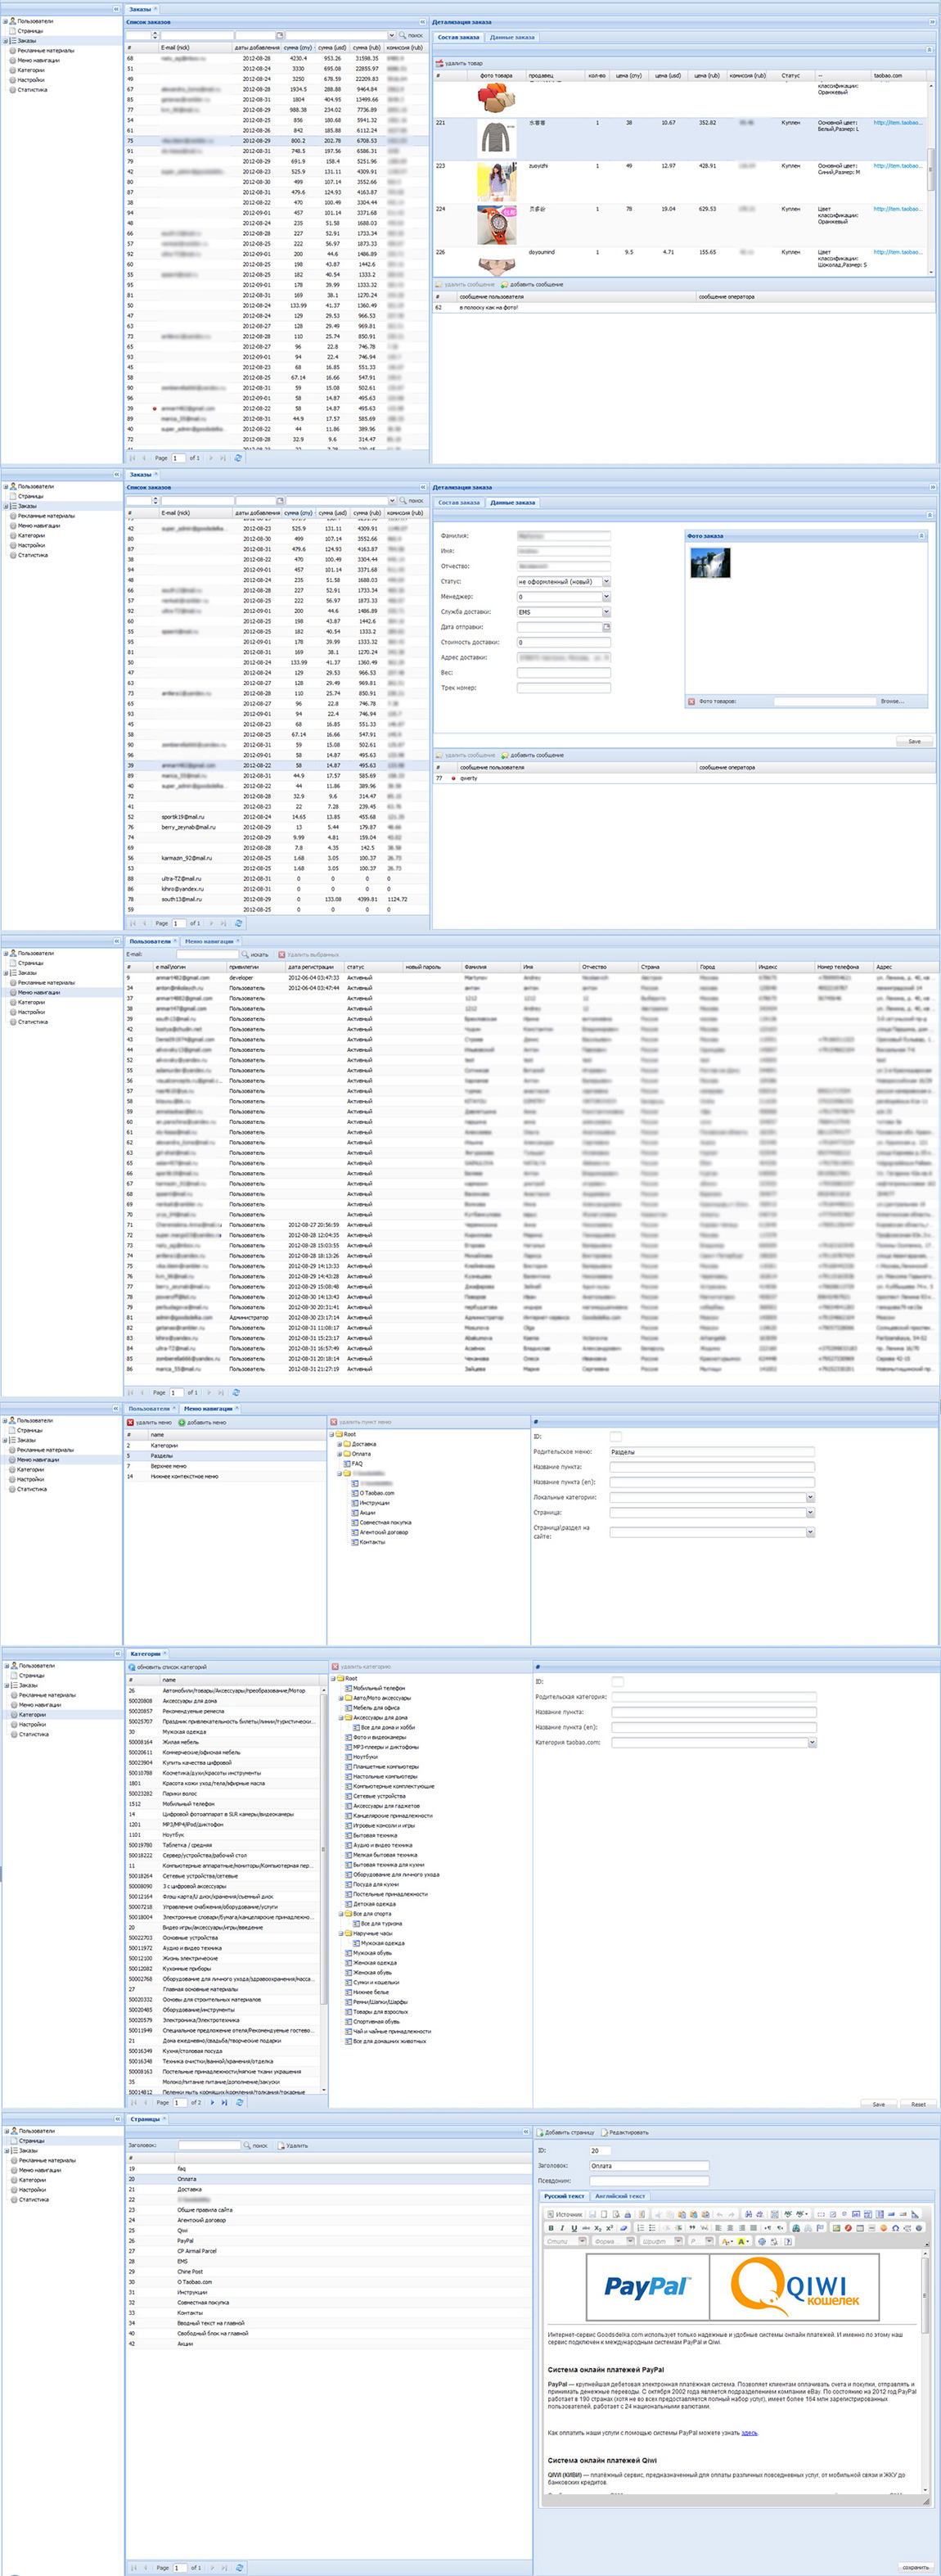This screenshot has height=2576, width=941.
Task: Click обновить список категорий
Action: pos(168,1667)
